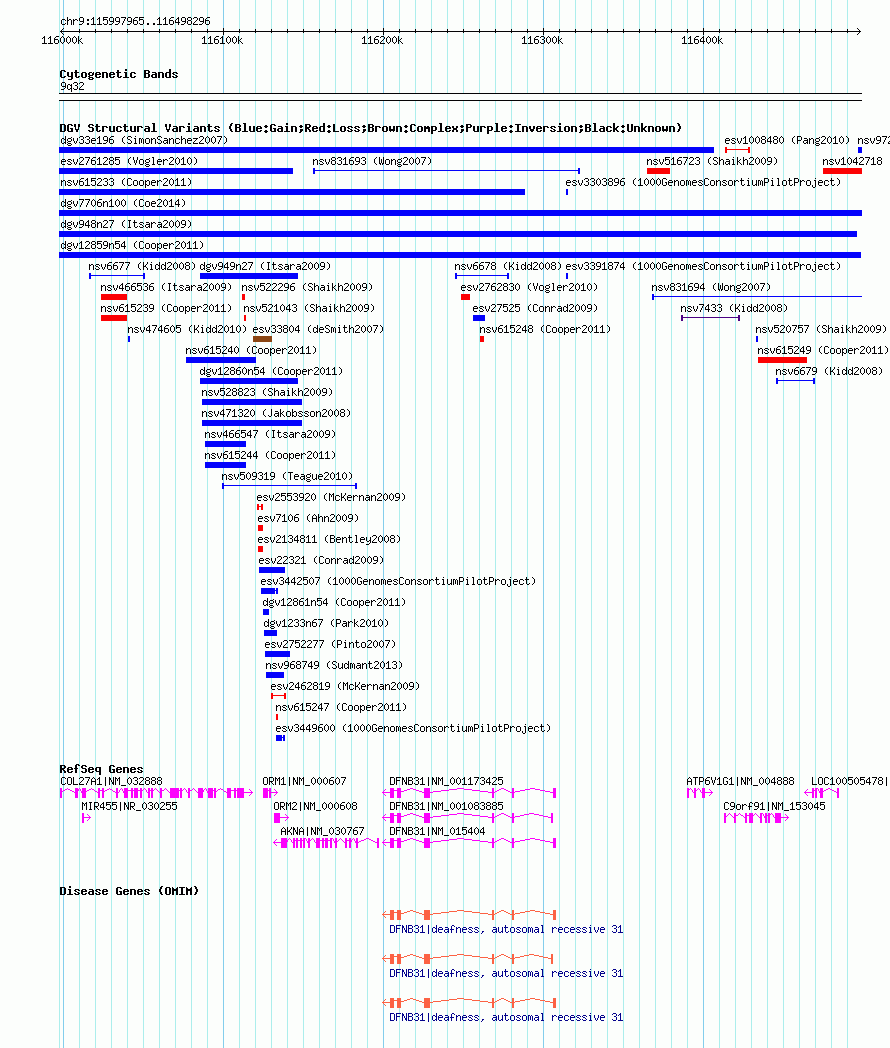The image size is (890, 1048).
Task: Click the brown esv33804 (deSmith2007) complex bar
Action: 262,339
